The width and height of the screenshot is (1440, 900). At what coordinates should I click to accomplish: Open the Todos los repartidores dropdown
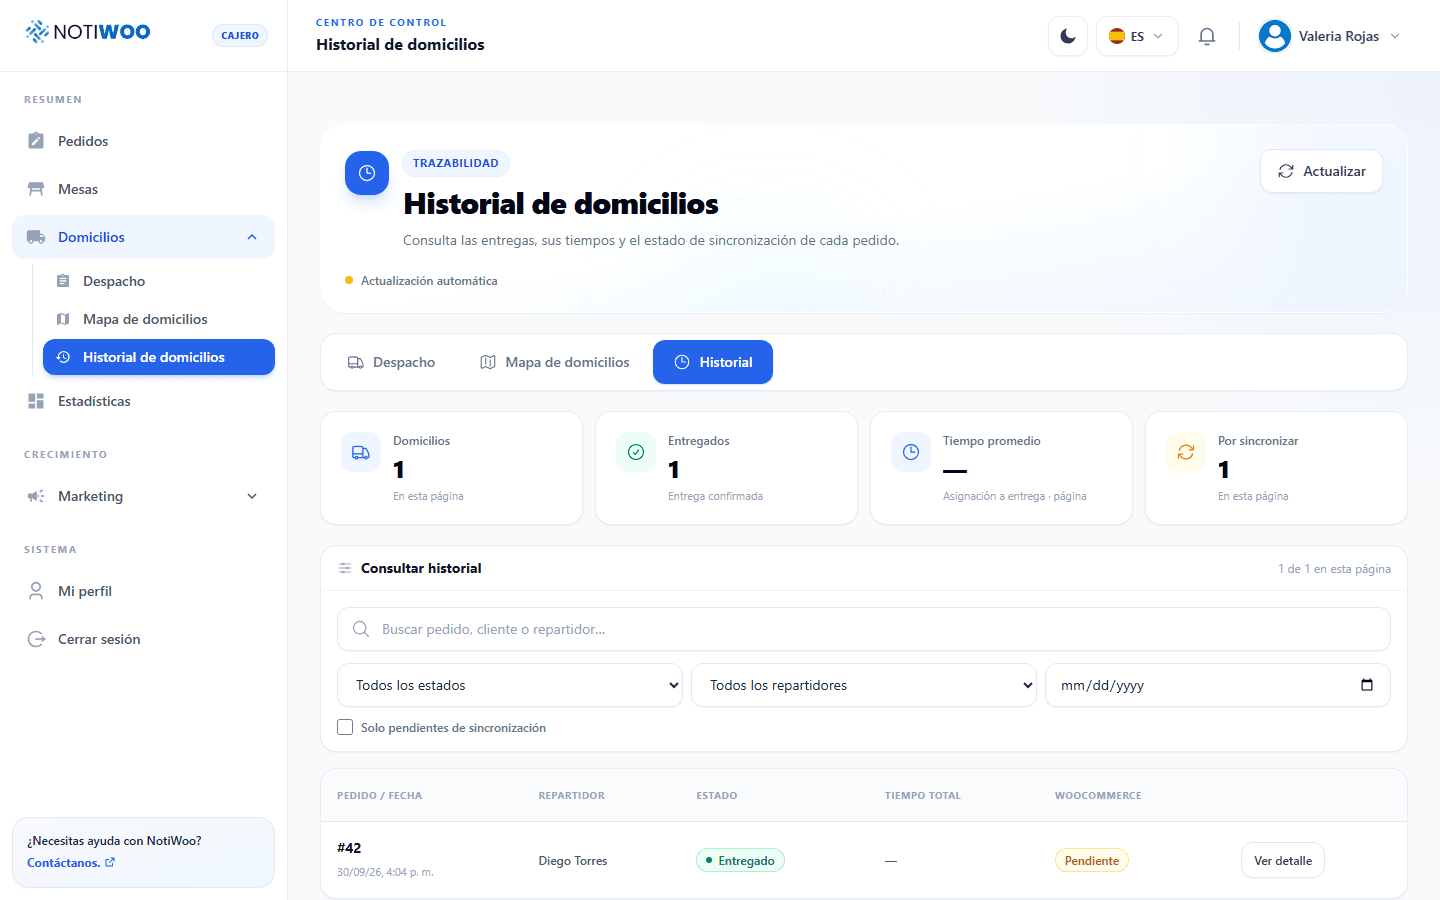coord(864,685)
